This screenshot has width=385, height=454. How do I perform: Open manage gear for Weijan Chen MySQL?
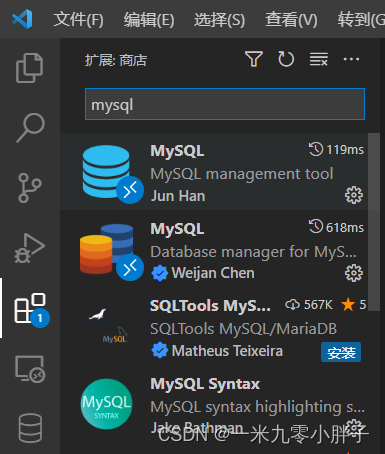coord(354,273)
